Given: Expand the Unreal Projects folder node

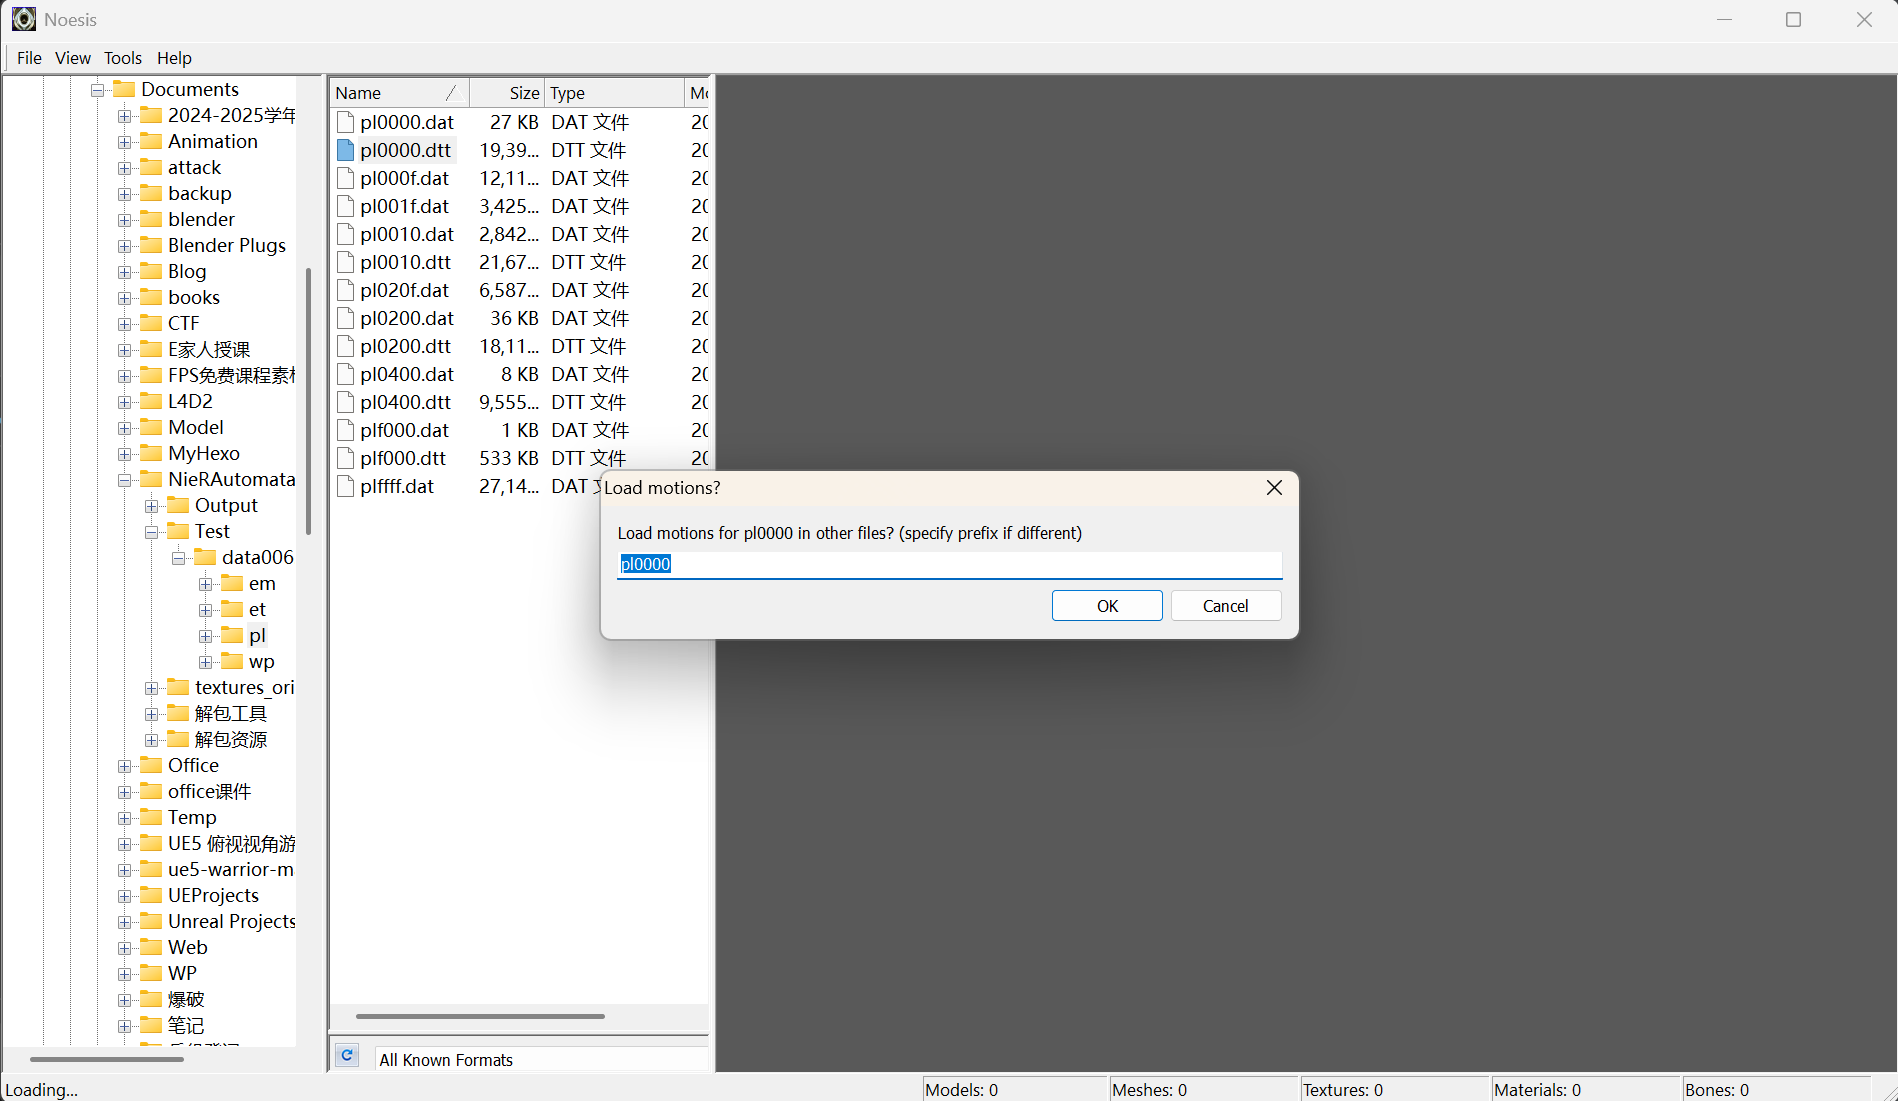Looking at the screenshot, I should click(124, 922).
